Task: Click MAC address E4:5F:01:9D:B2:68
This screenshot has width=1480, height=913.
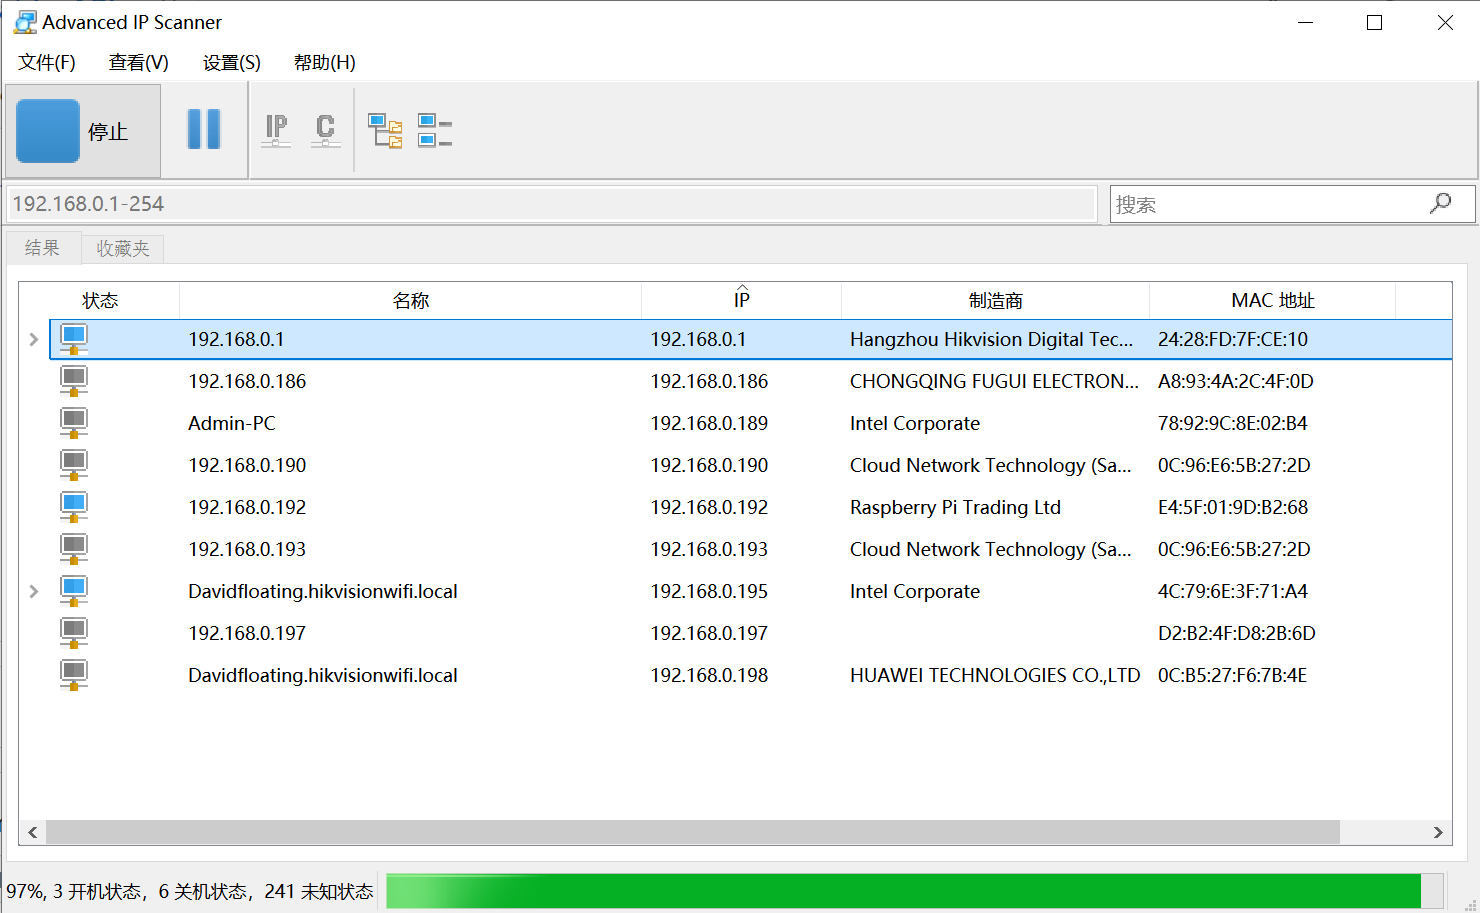Action: pyautogui.click(x=1233, y=507)
